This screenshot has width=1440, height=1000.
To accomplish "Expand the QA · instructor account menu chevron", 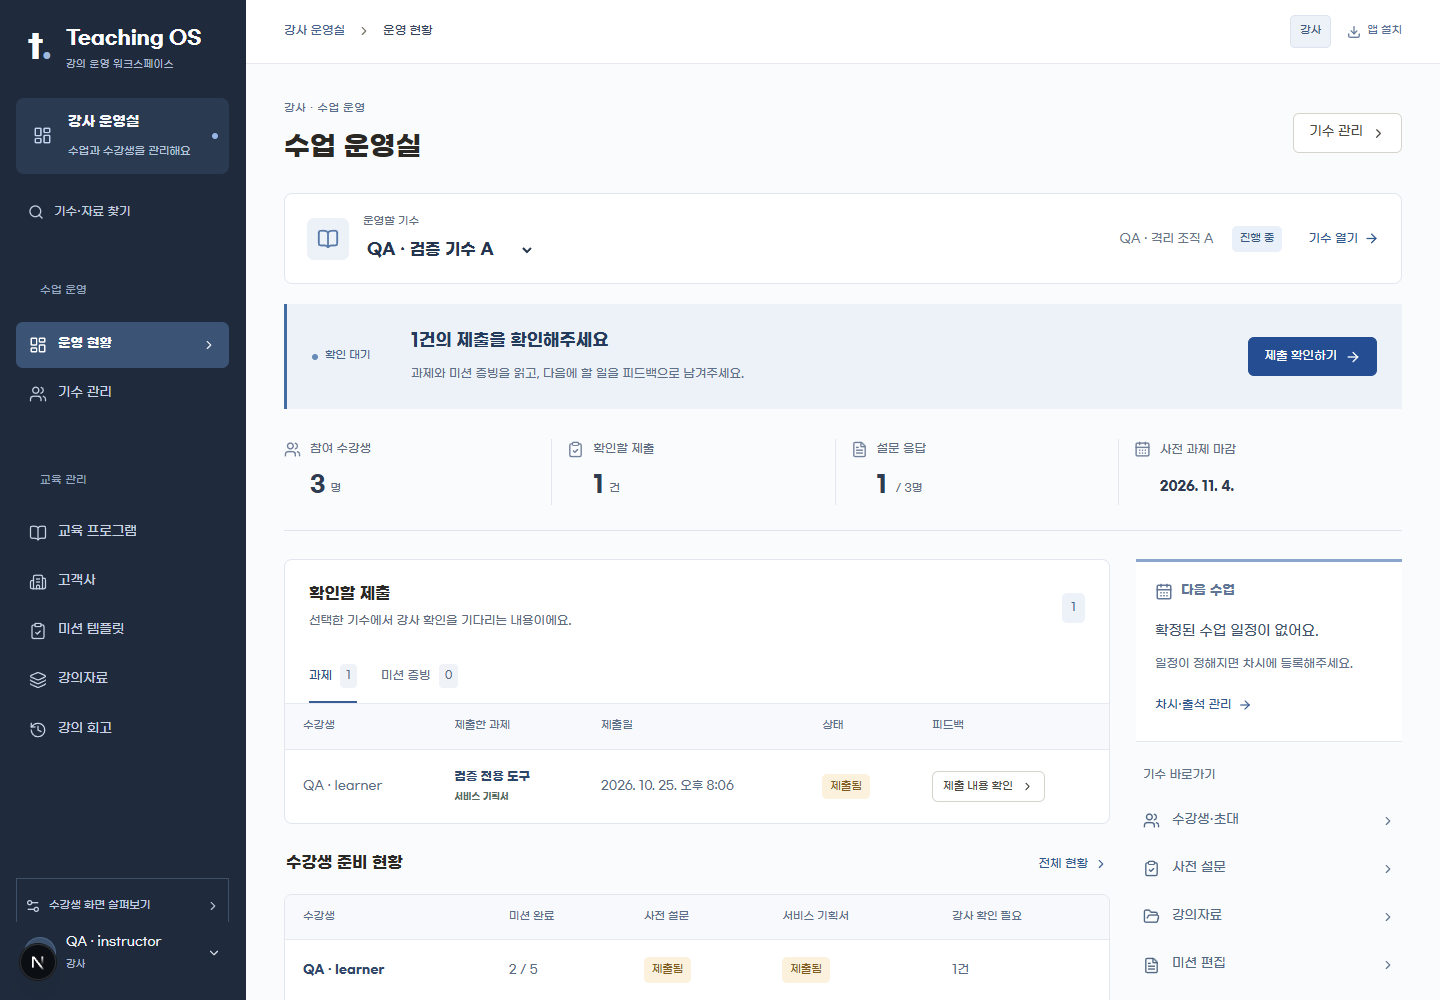I will point(214,953).
